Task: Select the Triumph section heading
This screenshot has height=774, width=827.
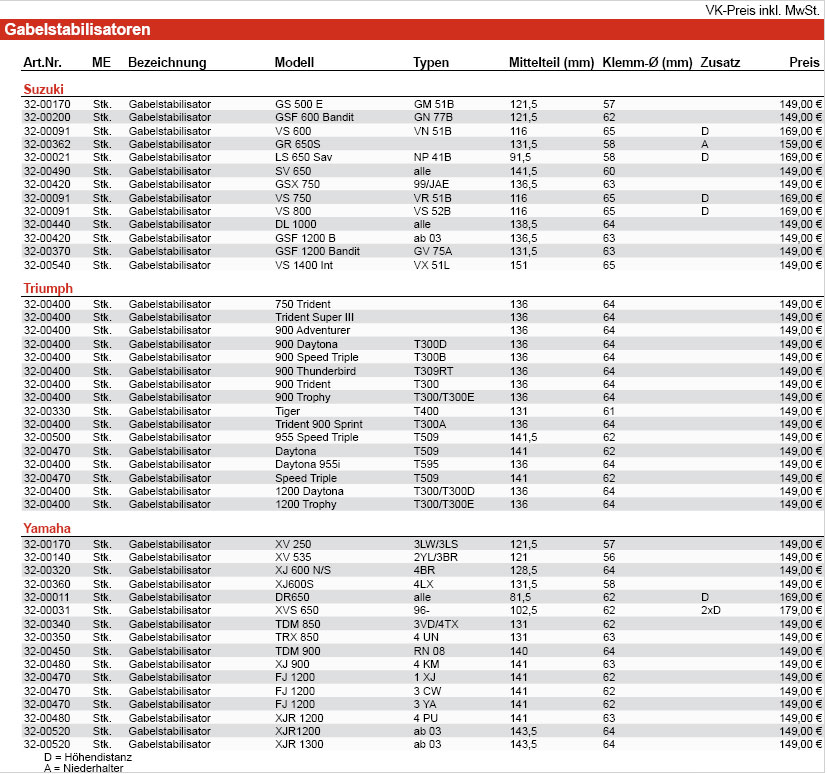Action: (x=48, y=289)
